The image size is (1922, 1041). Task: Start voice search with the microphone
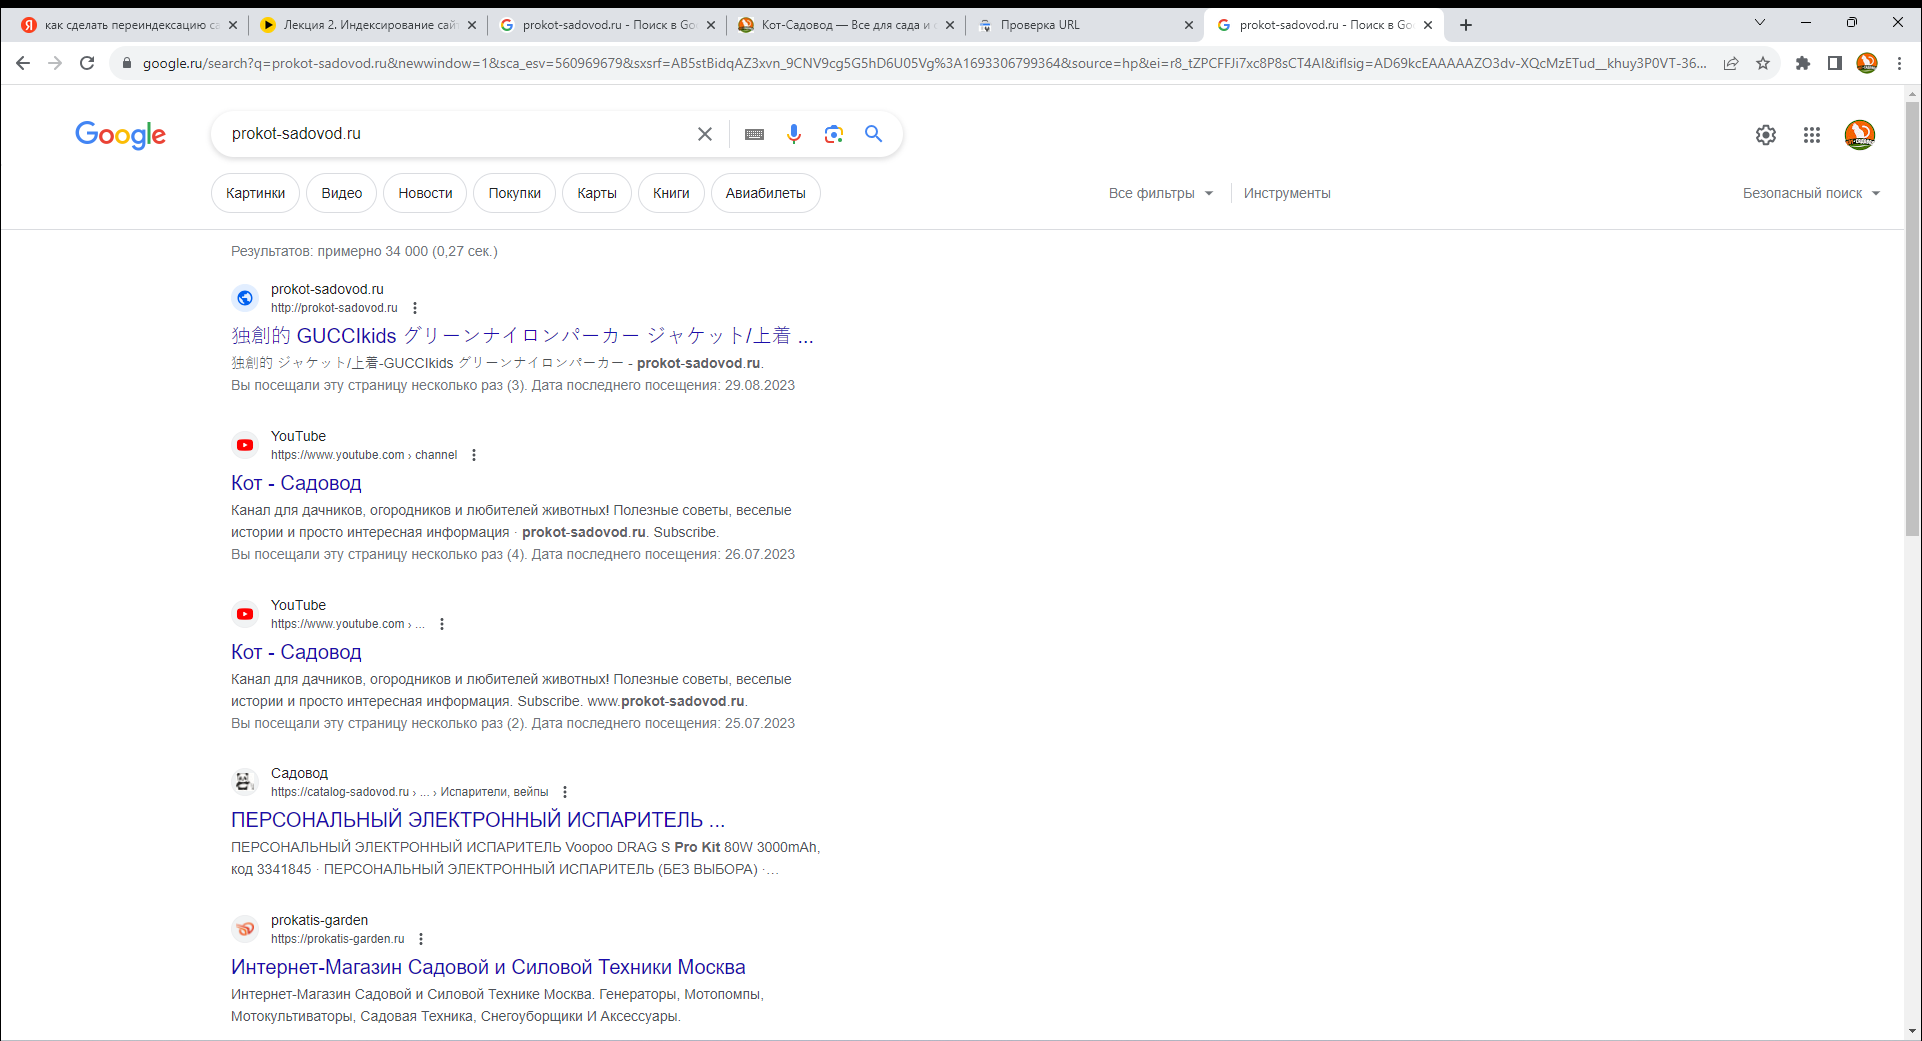(794, 134)
